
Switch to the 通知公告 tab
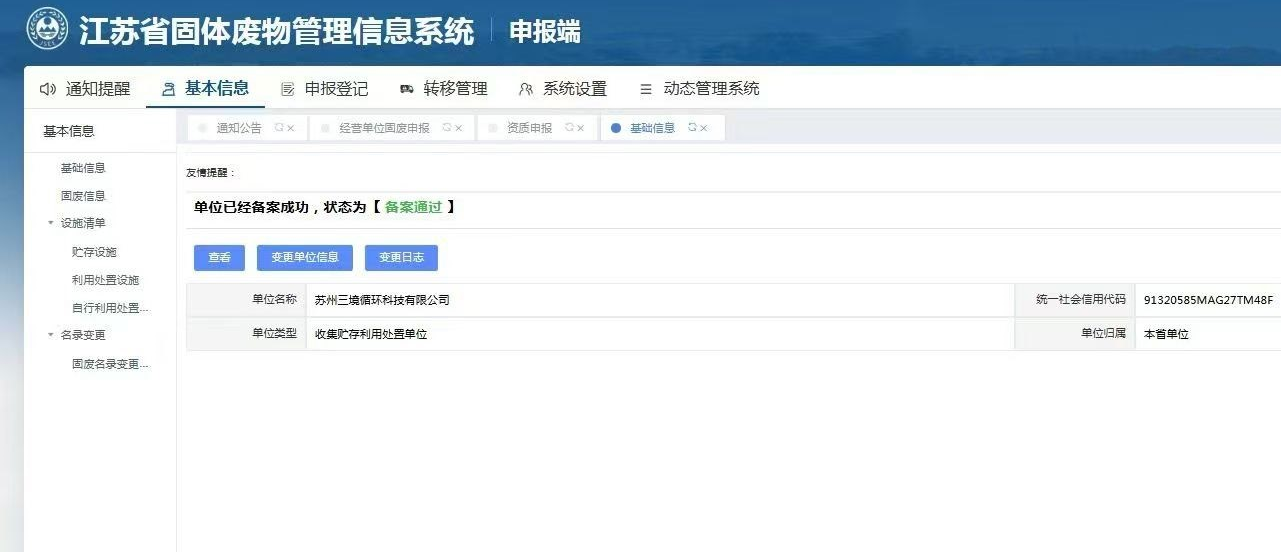pos(239,128)
